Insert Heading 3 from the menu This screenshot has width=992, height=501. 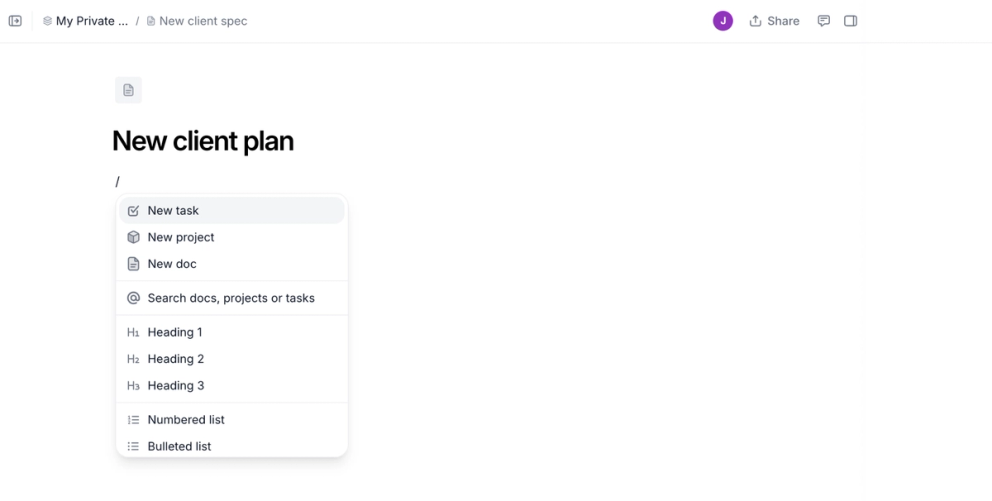[176, 386]
